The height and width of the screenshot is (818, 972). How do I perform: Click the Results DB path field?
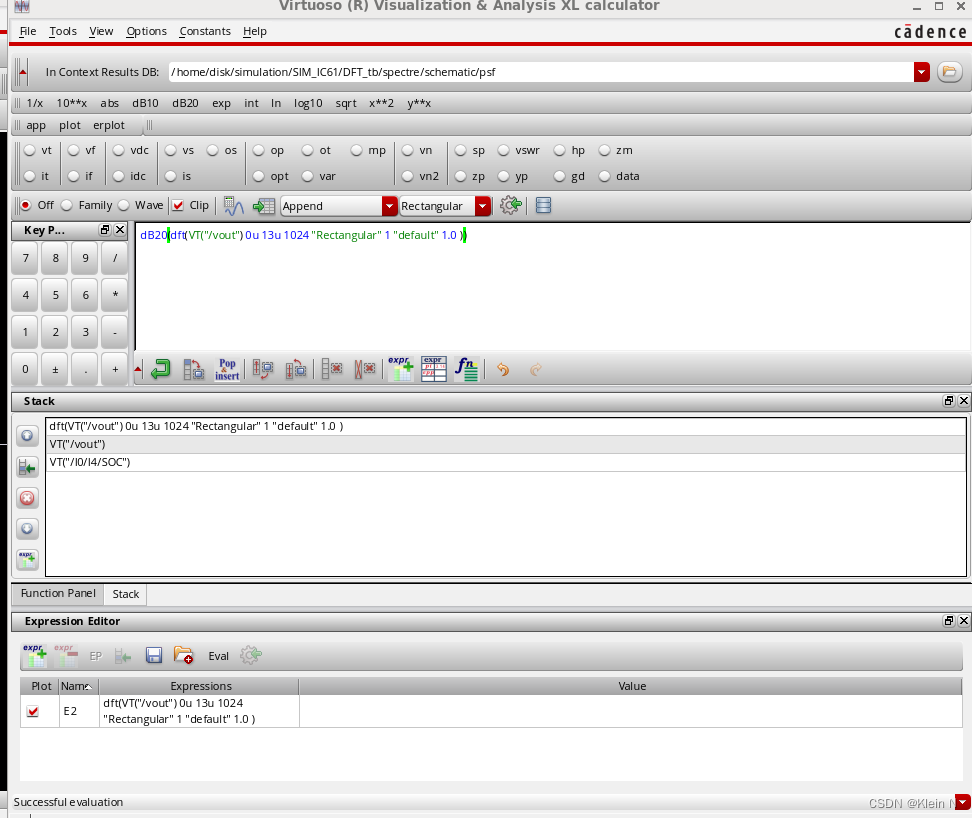pyautogui.click(x=541, y=72)
